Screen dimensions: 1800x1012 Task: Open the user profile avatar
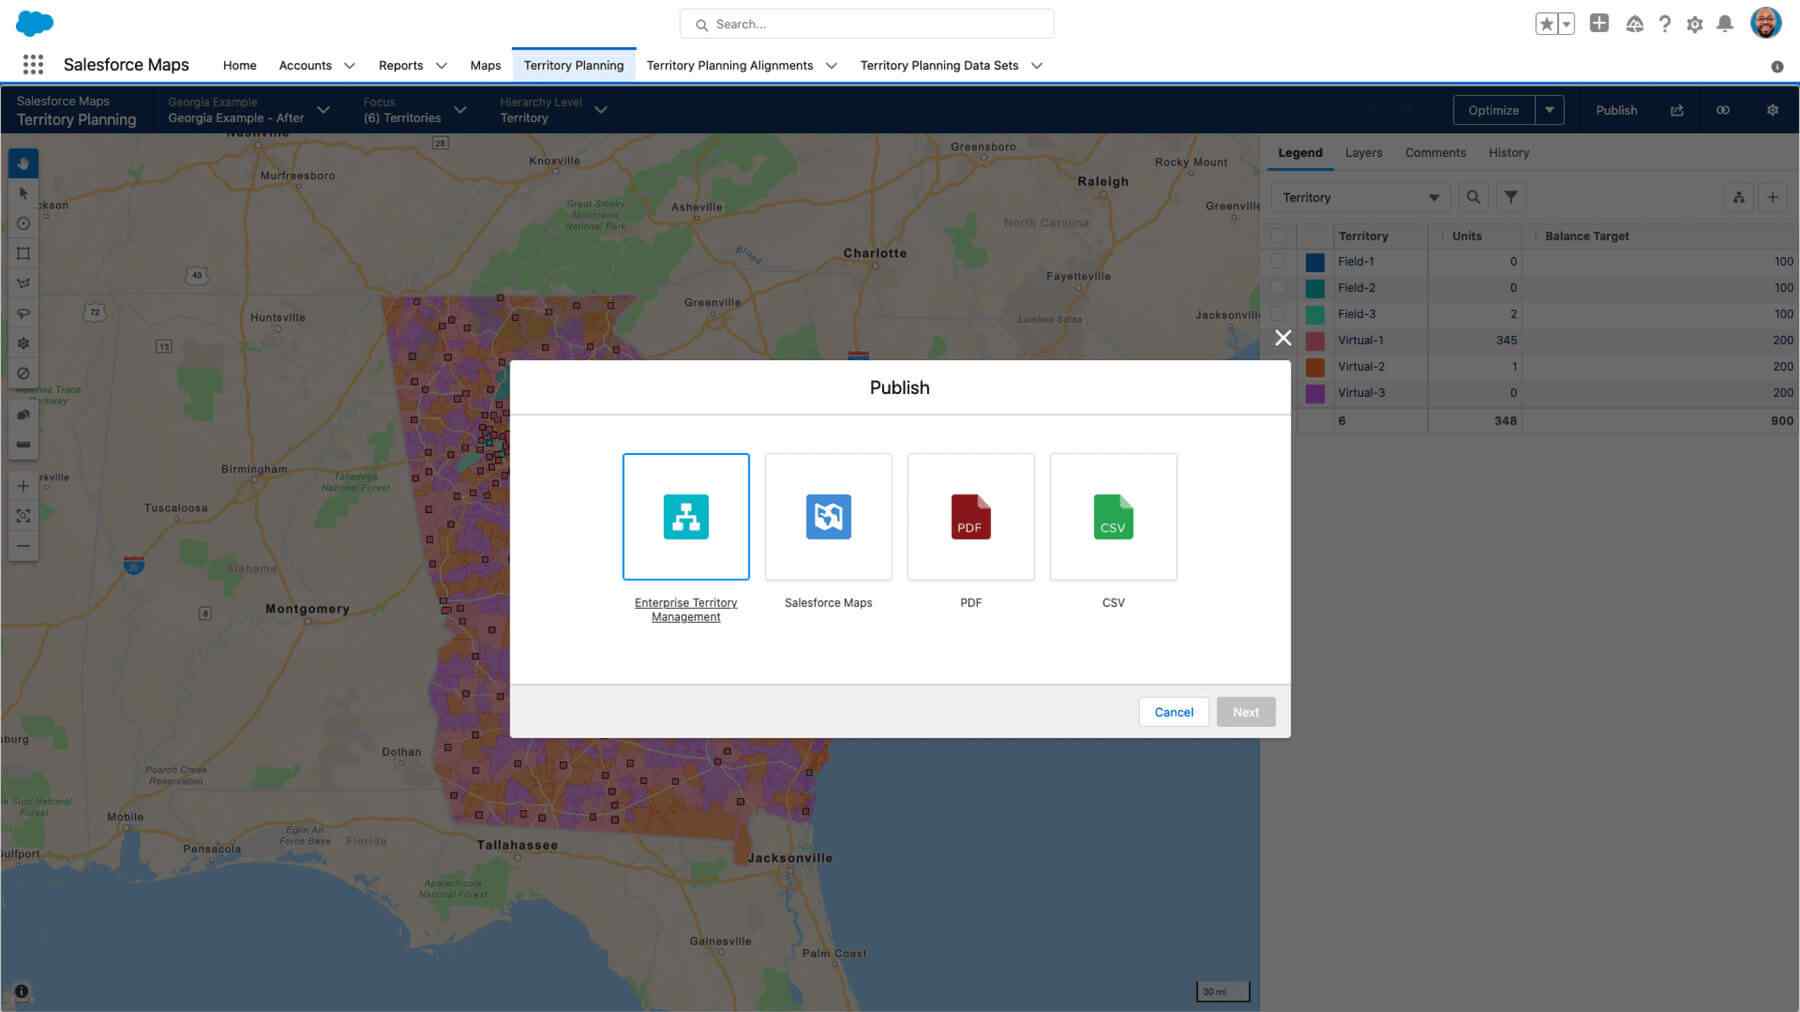pos(1766,23)
